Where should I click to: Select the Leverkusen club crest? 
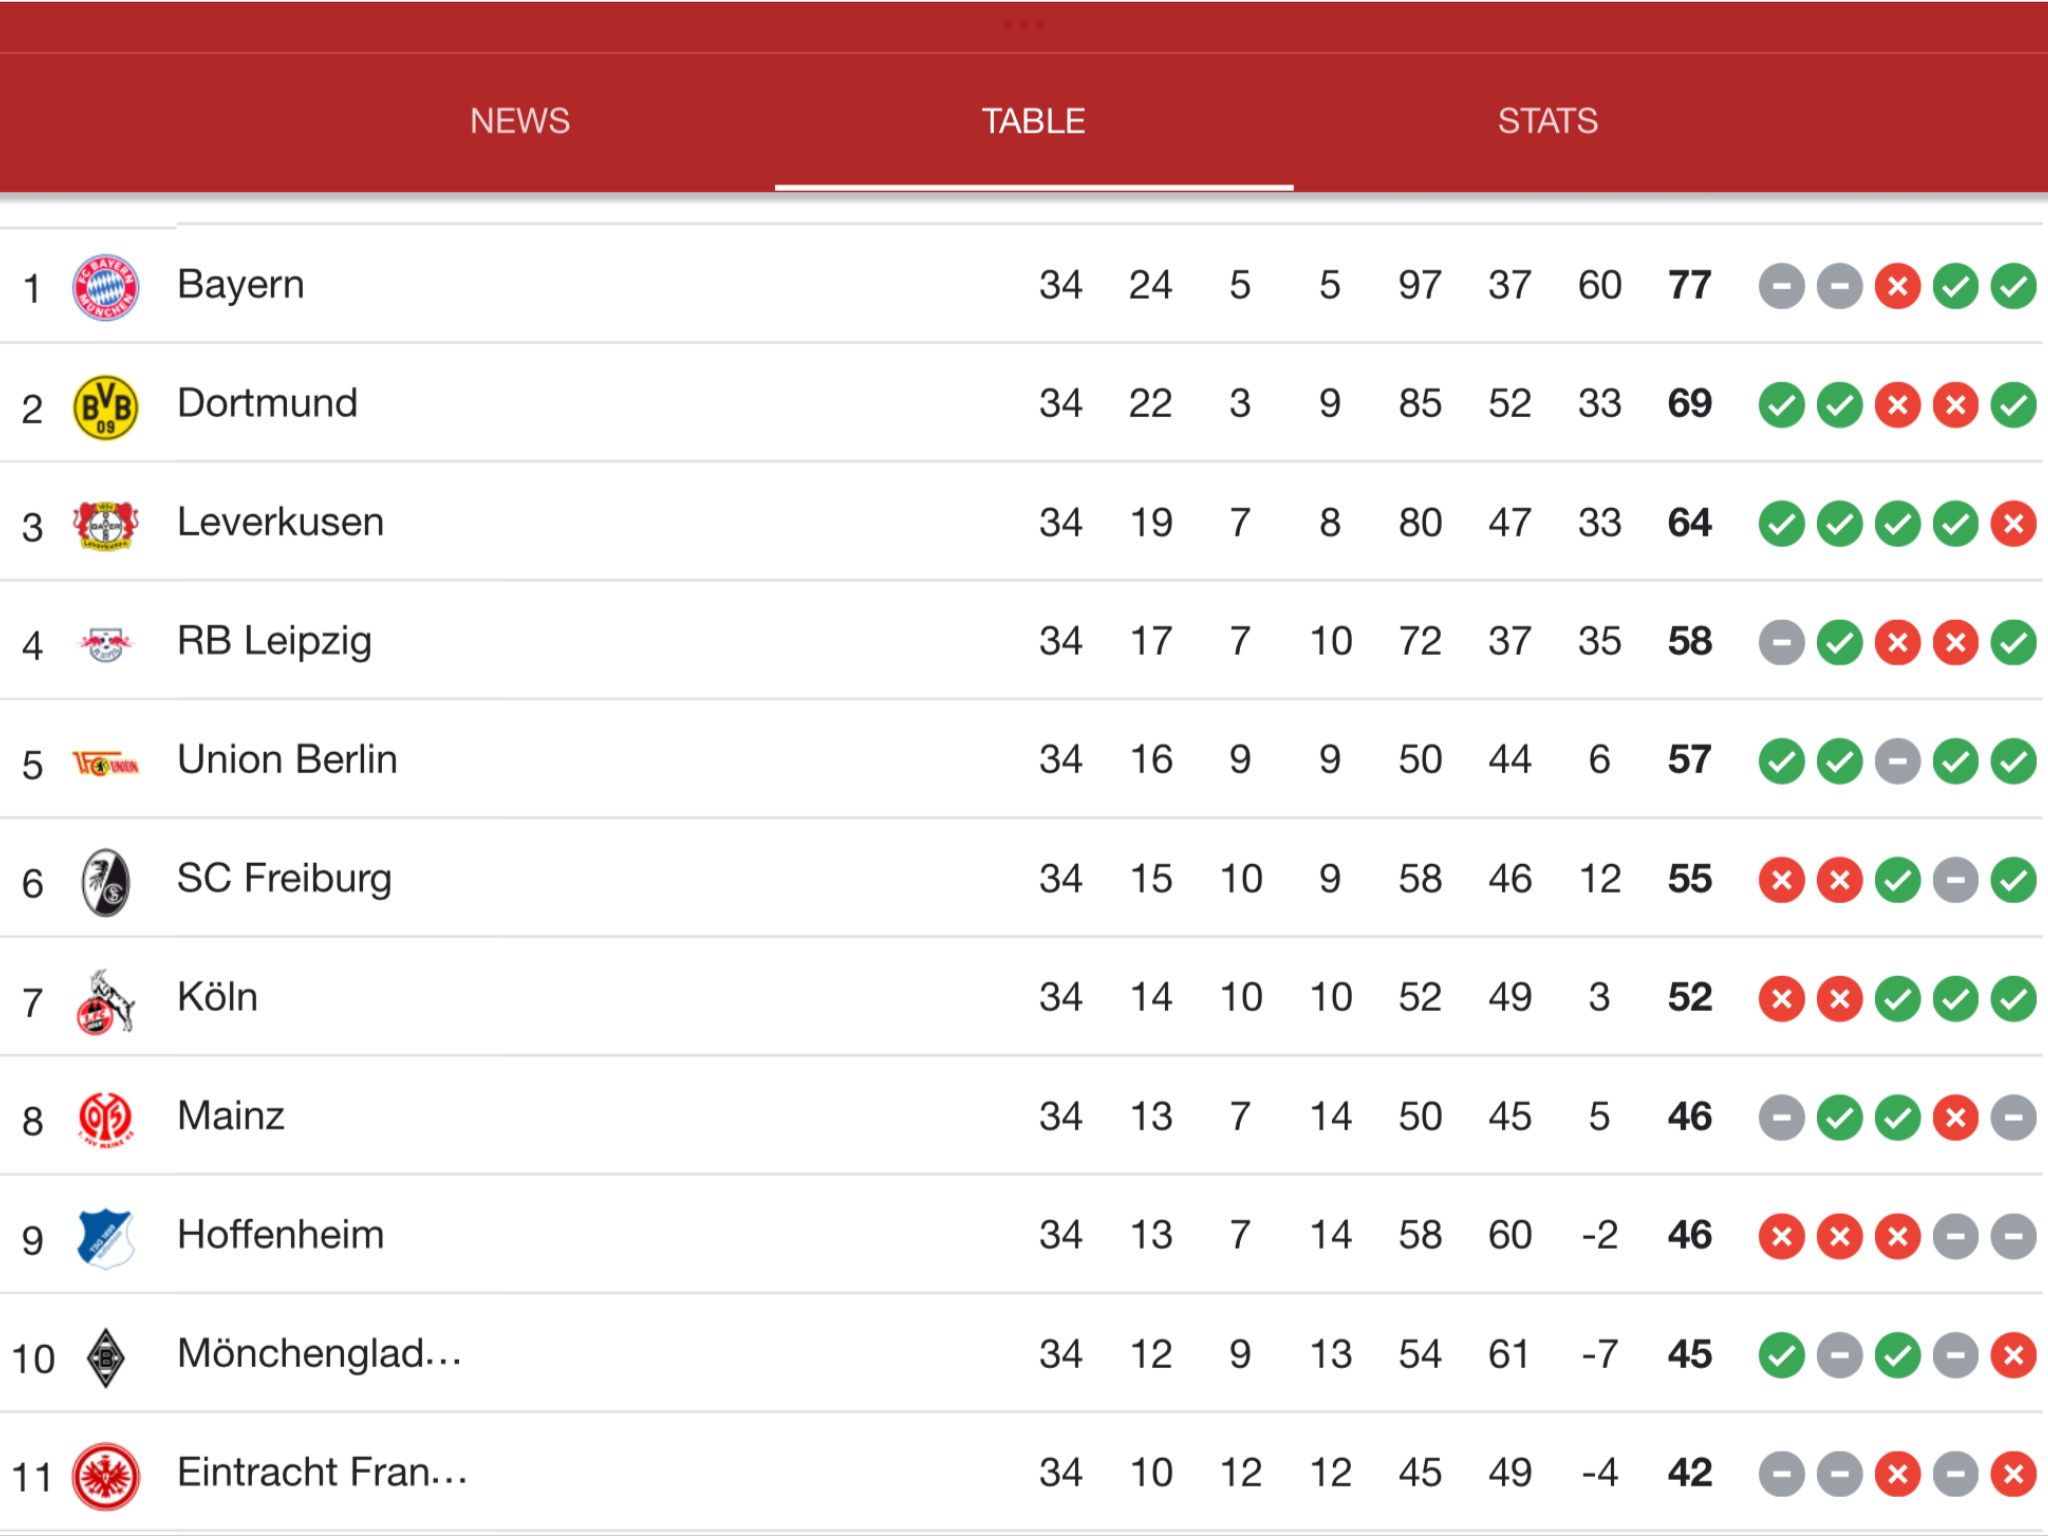[x=105, y=525]
